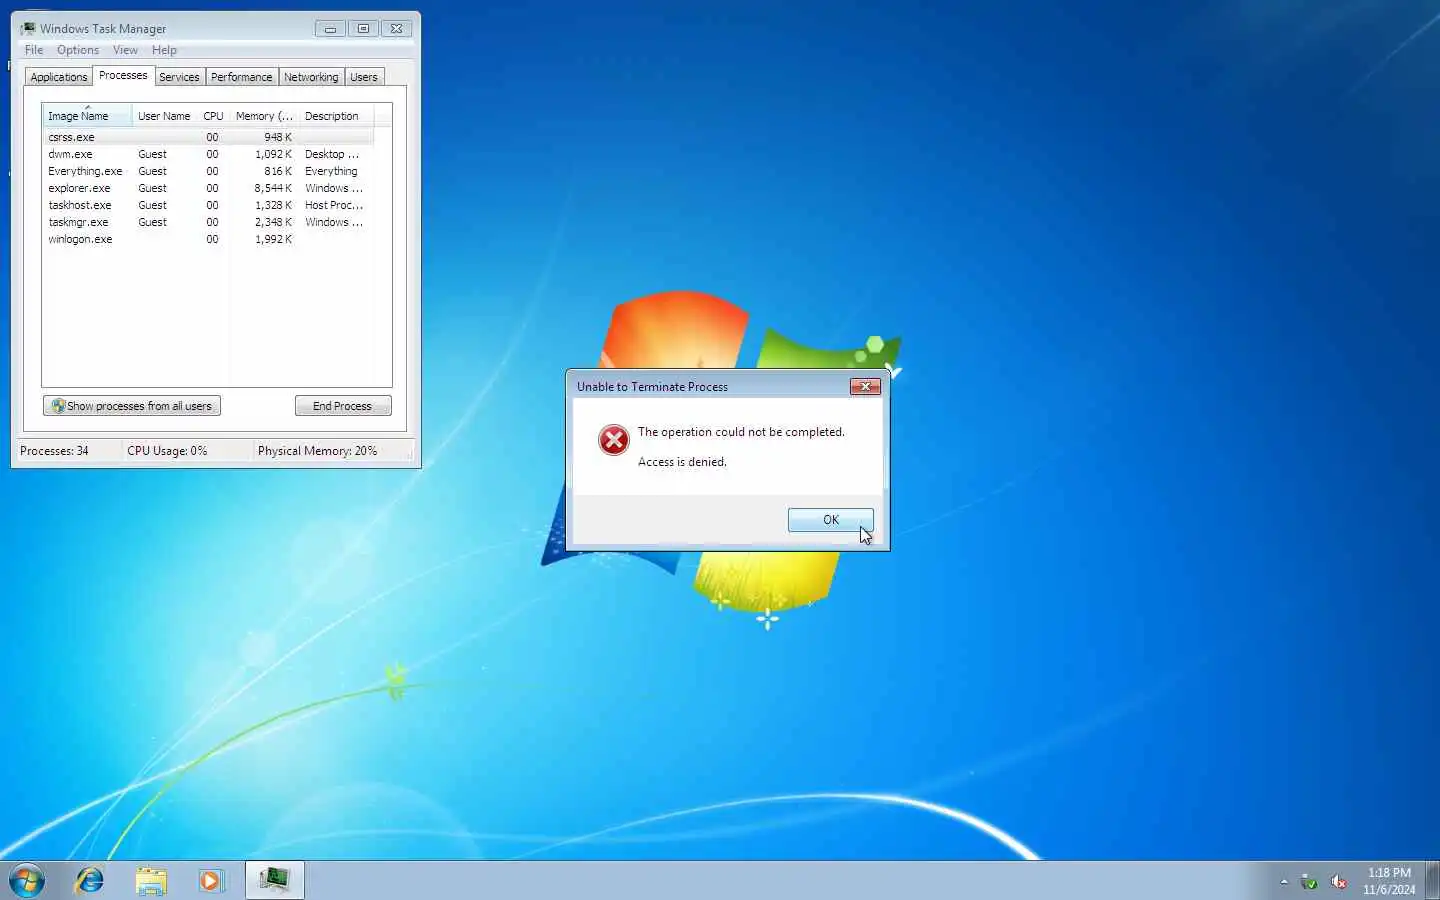Switch to the Networking tab

point(311,77)
